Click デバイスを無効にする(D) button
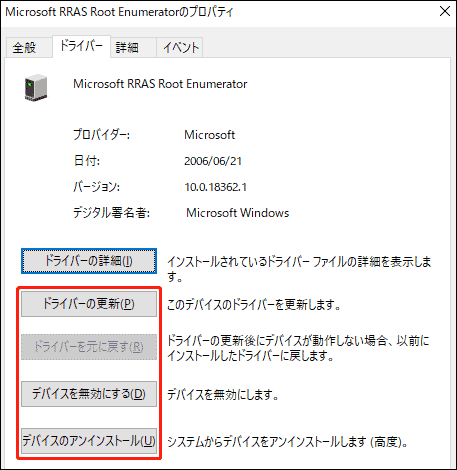The width and height of the screenshot is (457, 470). (x=89, y=394)
